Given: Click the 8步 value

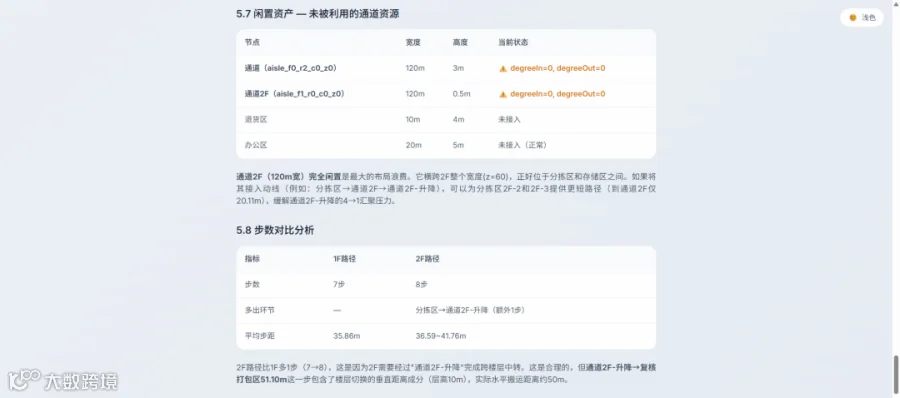Looking at the screenshot, I should click(422, 284).
